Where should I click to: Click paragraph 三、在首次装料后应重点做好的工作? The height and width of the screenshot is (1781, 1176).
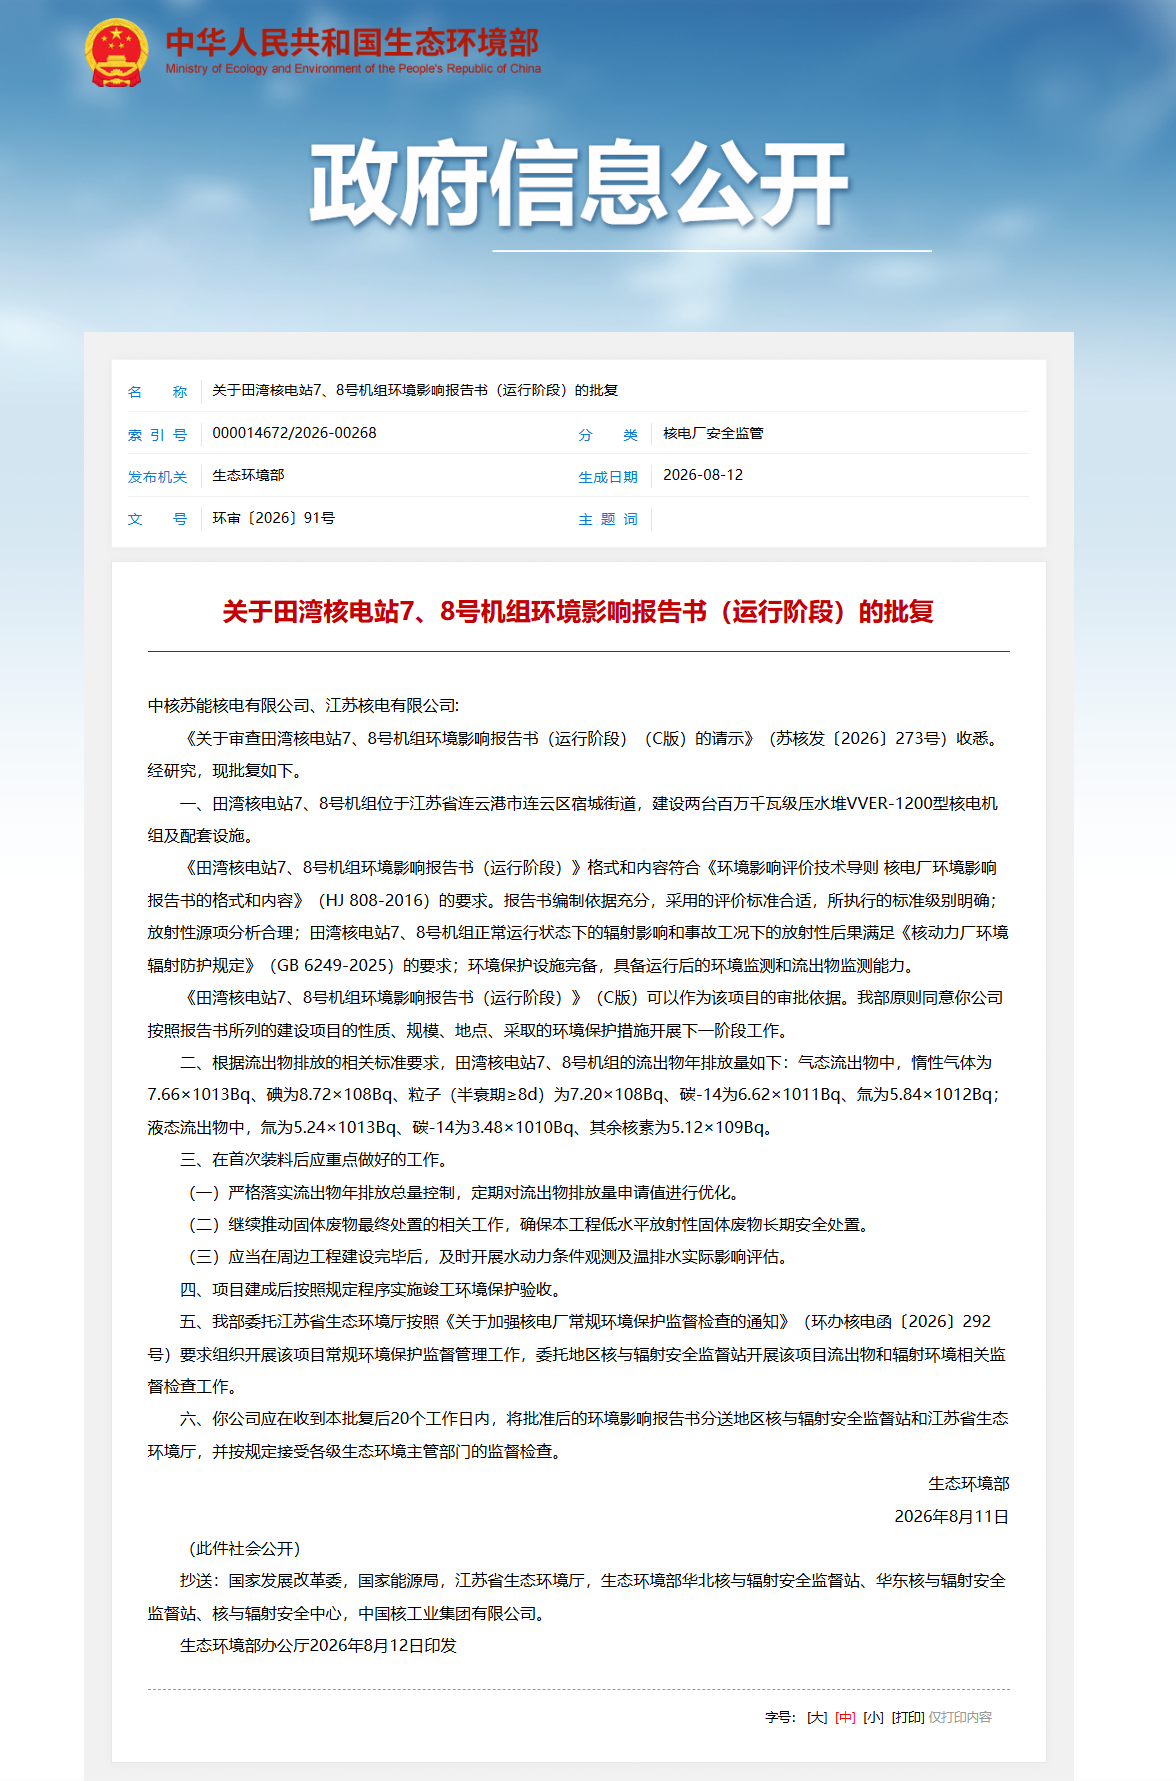[317, 1159]
